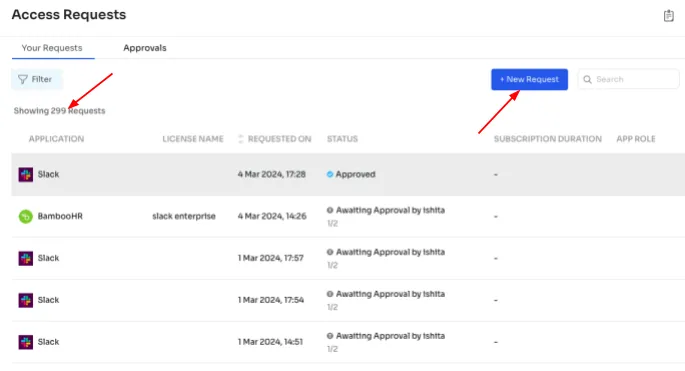Click the Access Requests page title
The width and height of the screenshot is (685, 371).
click(69, 14)
